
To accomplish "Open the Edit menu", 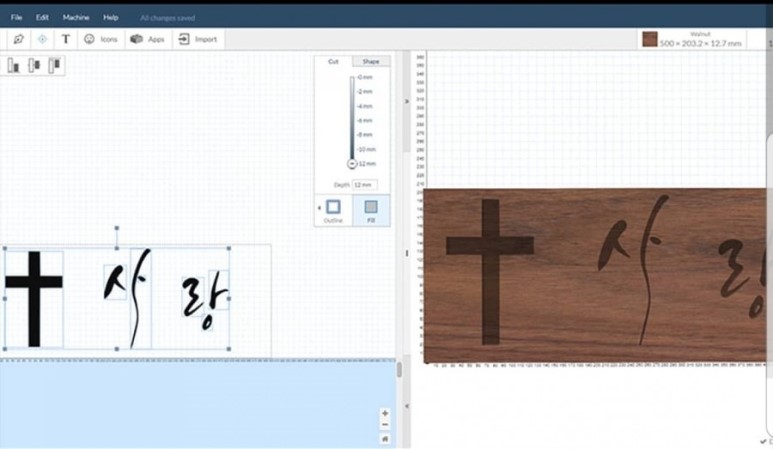I will (42, 18).
